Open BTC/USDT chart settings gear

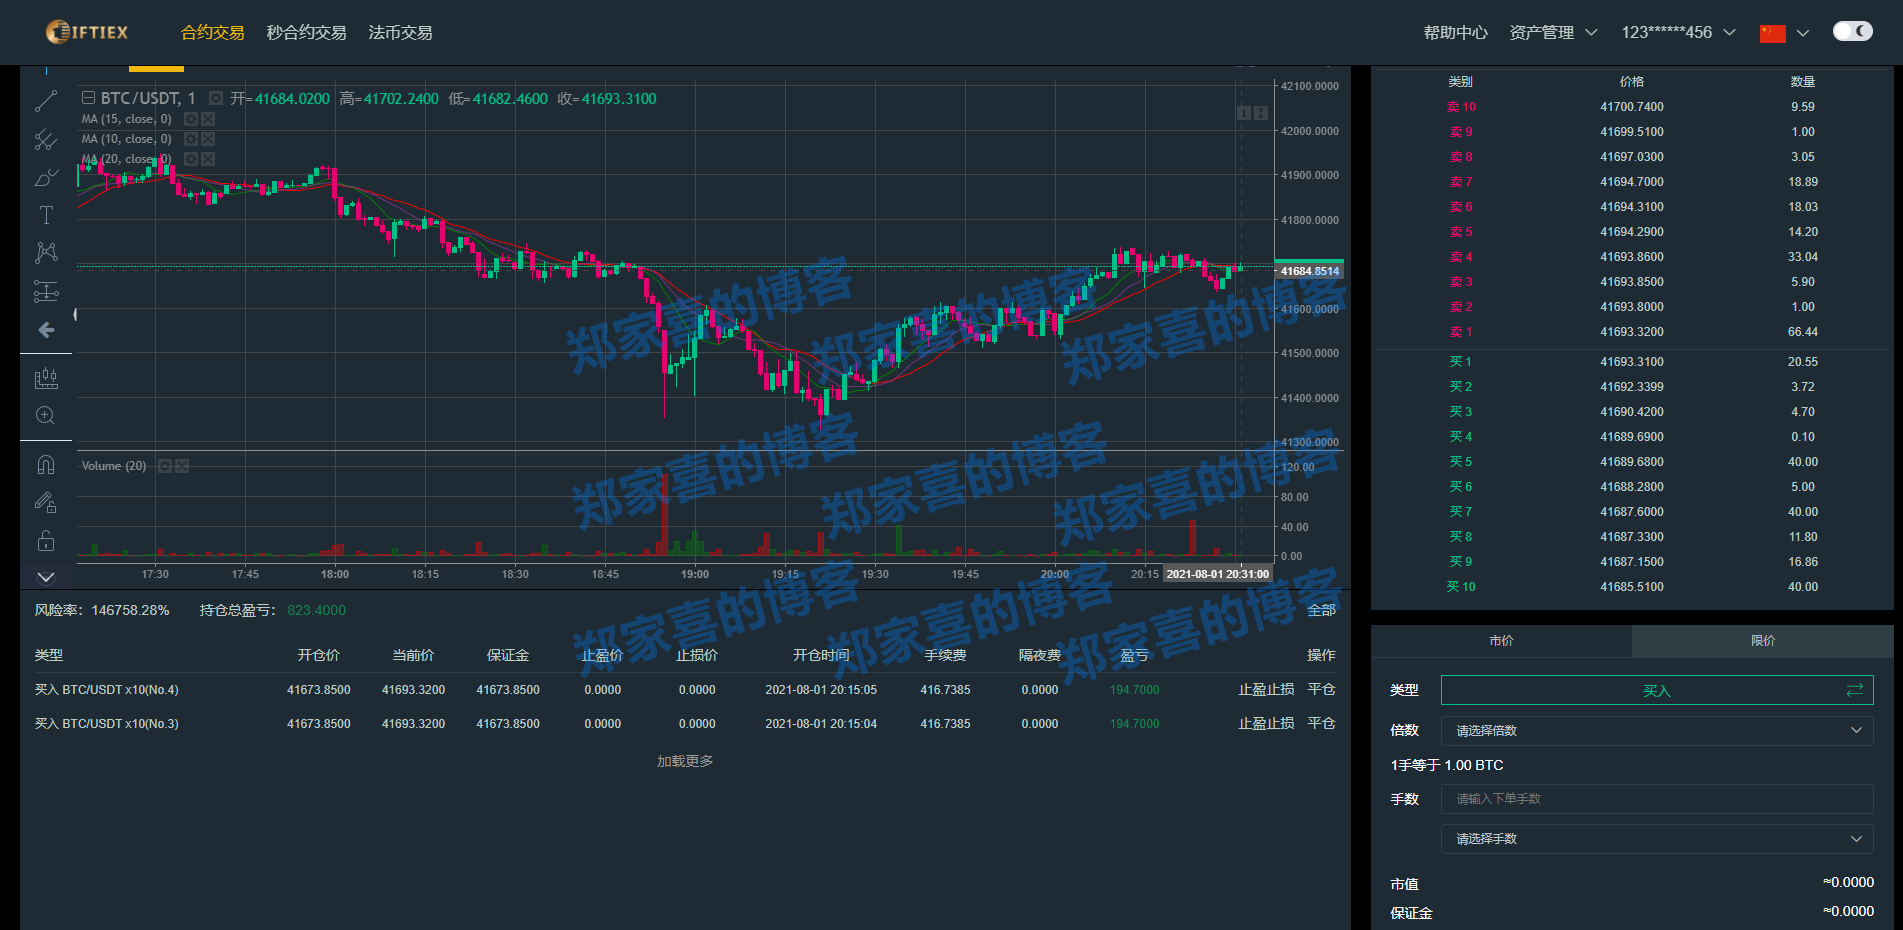[215, 98]
